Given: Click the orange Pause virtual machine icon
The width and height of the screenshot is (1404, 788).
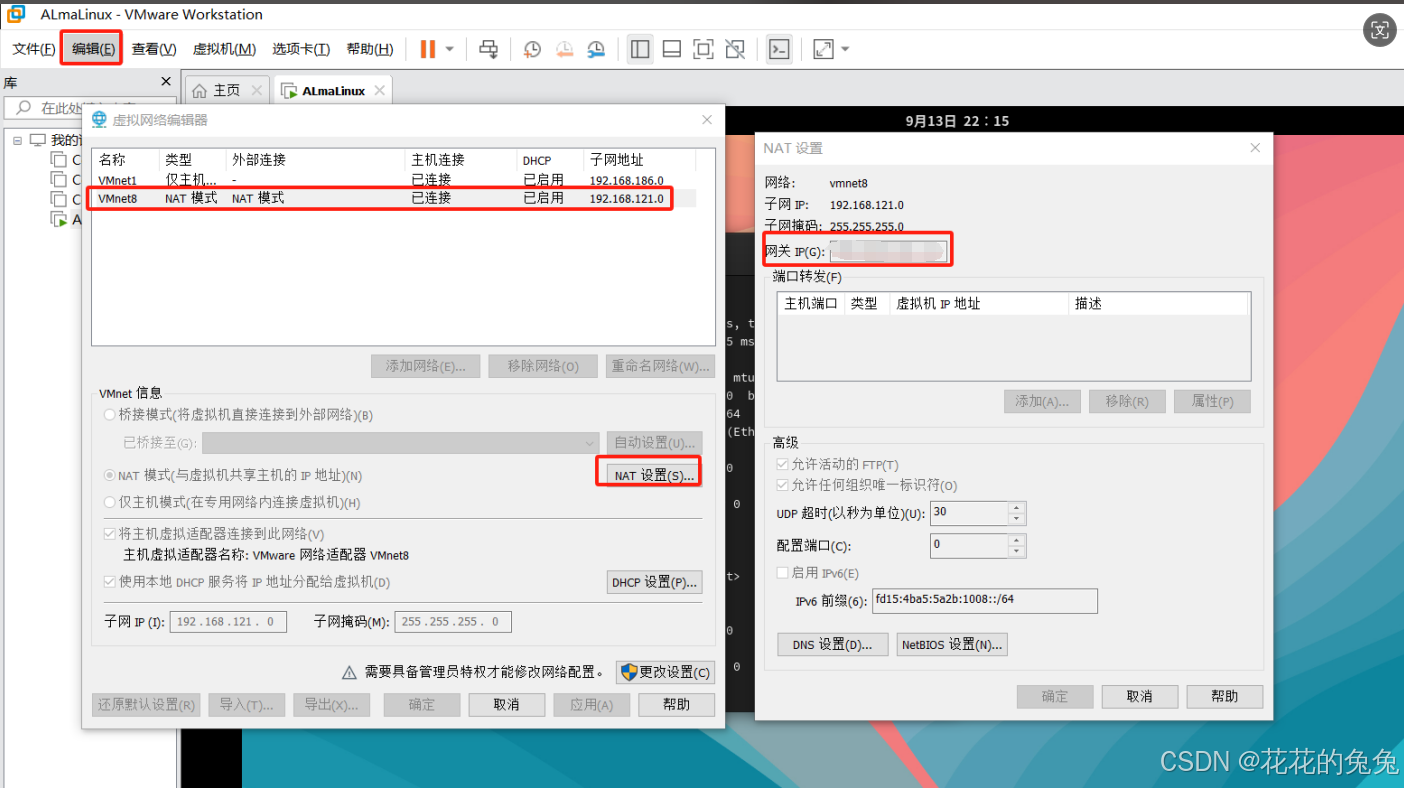Looking at the screenshot, I should 428,49.
